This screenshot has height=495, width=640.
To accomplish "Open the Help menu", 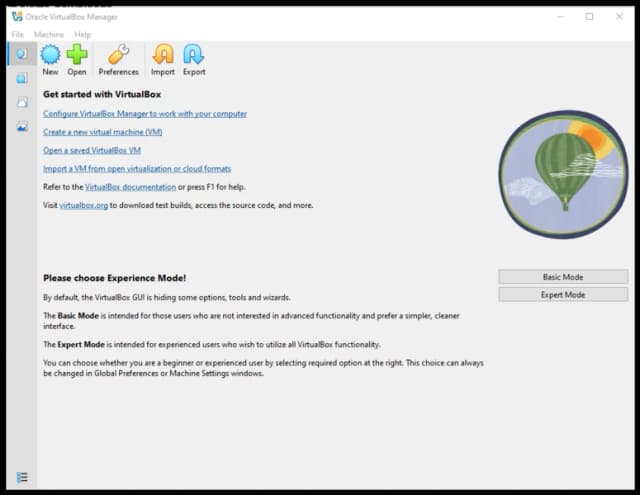I will tap(82, 34).
